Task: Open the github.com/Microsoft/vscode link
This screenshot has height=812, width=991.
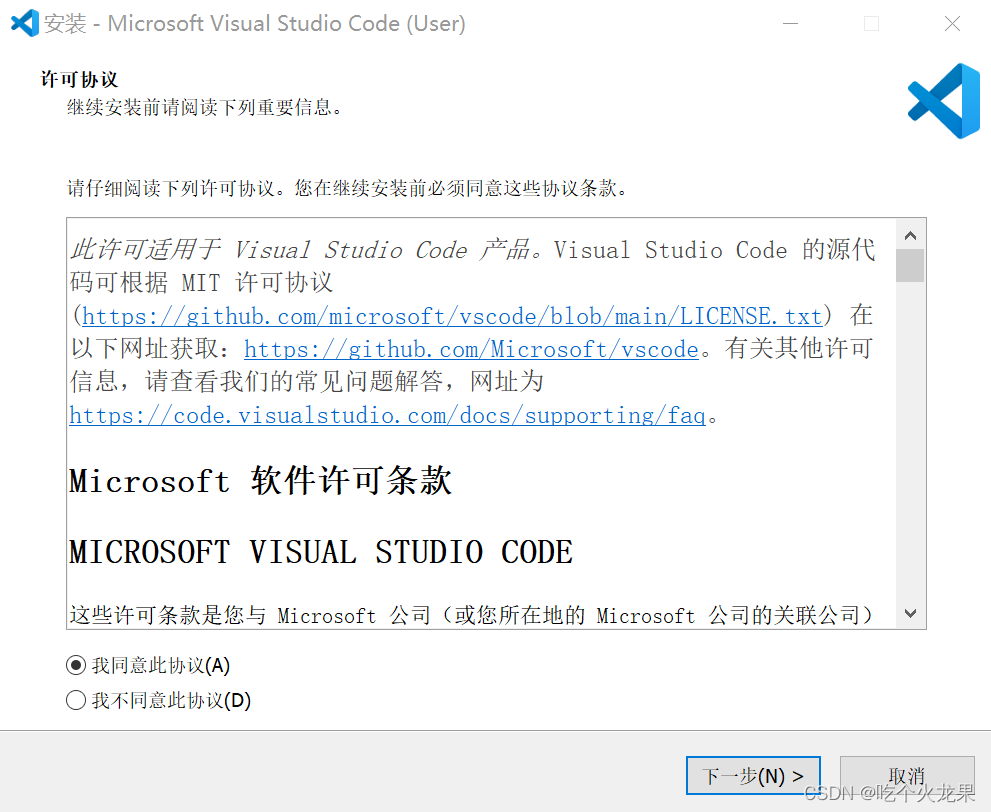Action: tap(471, 349)
